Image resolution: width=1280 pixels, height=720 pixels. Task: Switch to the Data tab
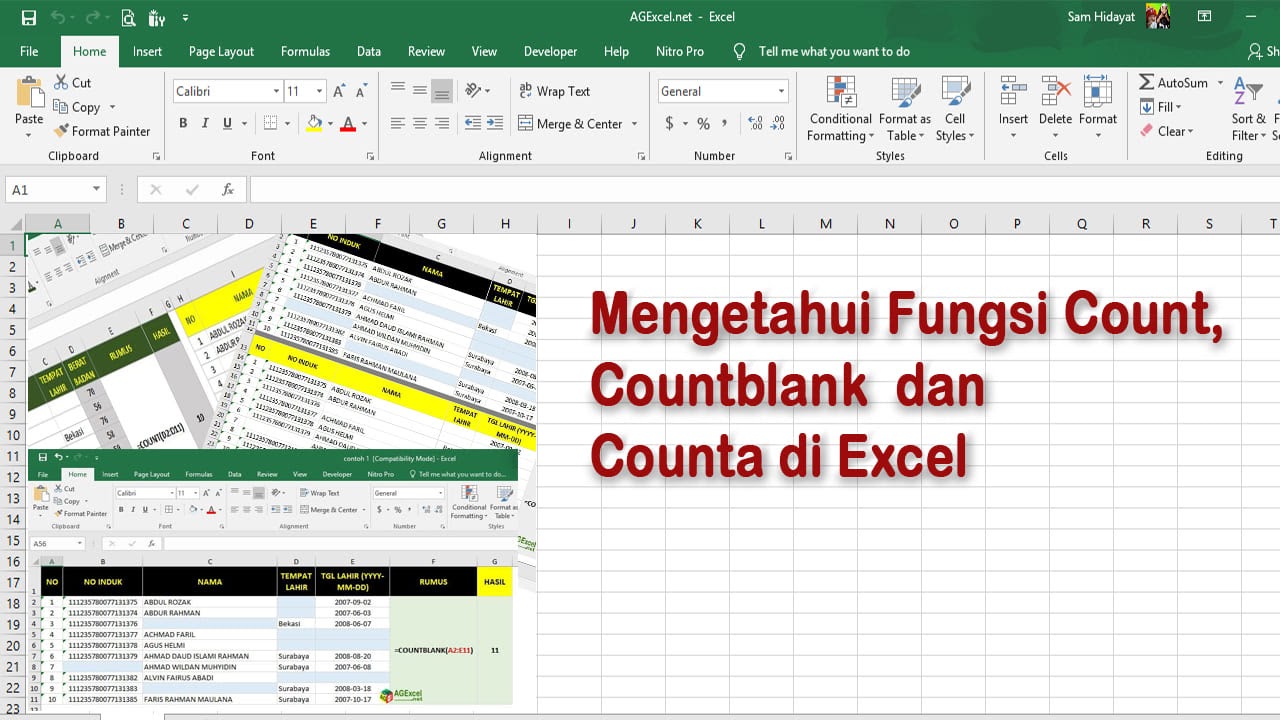coord(369,51)
